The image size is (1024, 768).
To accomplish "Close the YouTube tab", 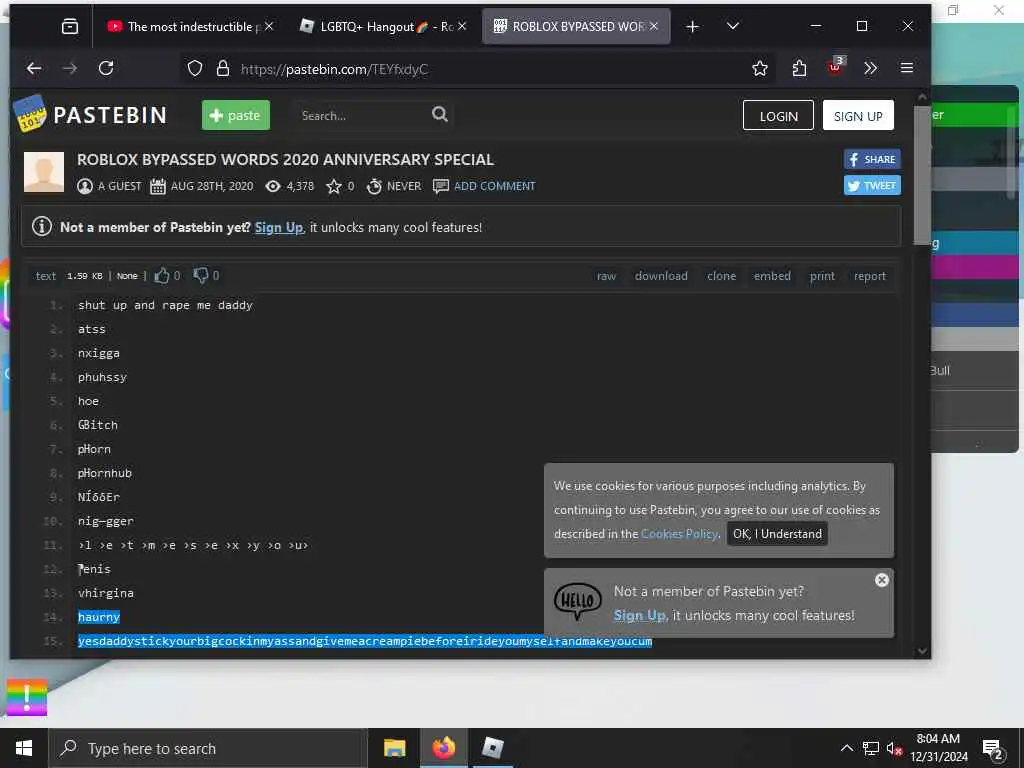I will coord(269,26).
